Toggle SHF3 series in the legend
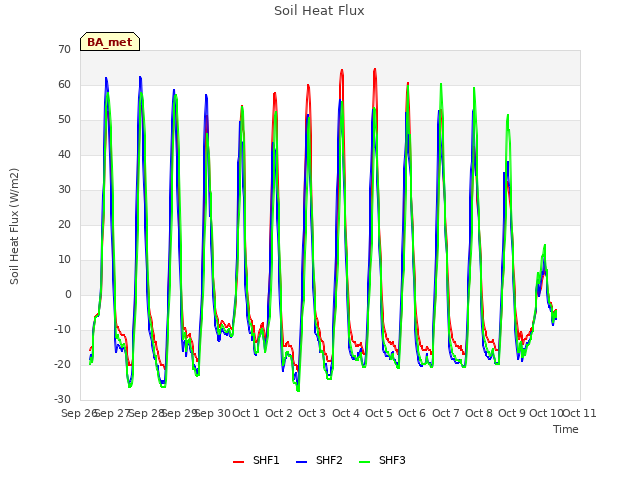Image resolution: width=640 pixels, height=480 pixels. pos(382,460)
